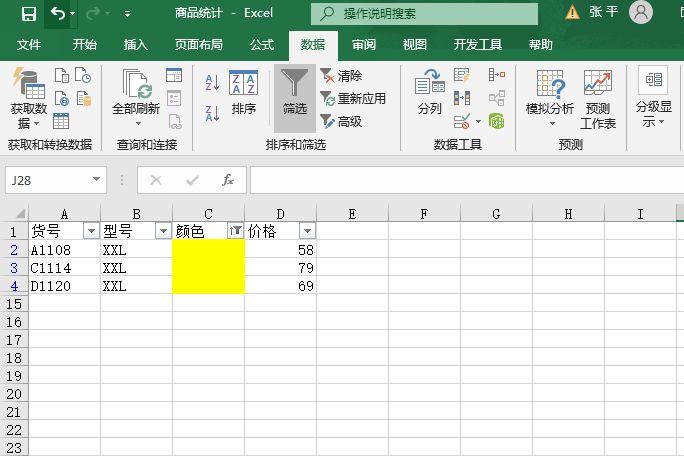
Task: Click Sort Z to A descending icon
Action: click(x=212, y=113)
